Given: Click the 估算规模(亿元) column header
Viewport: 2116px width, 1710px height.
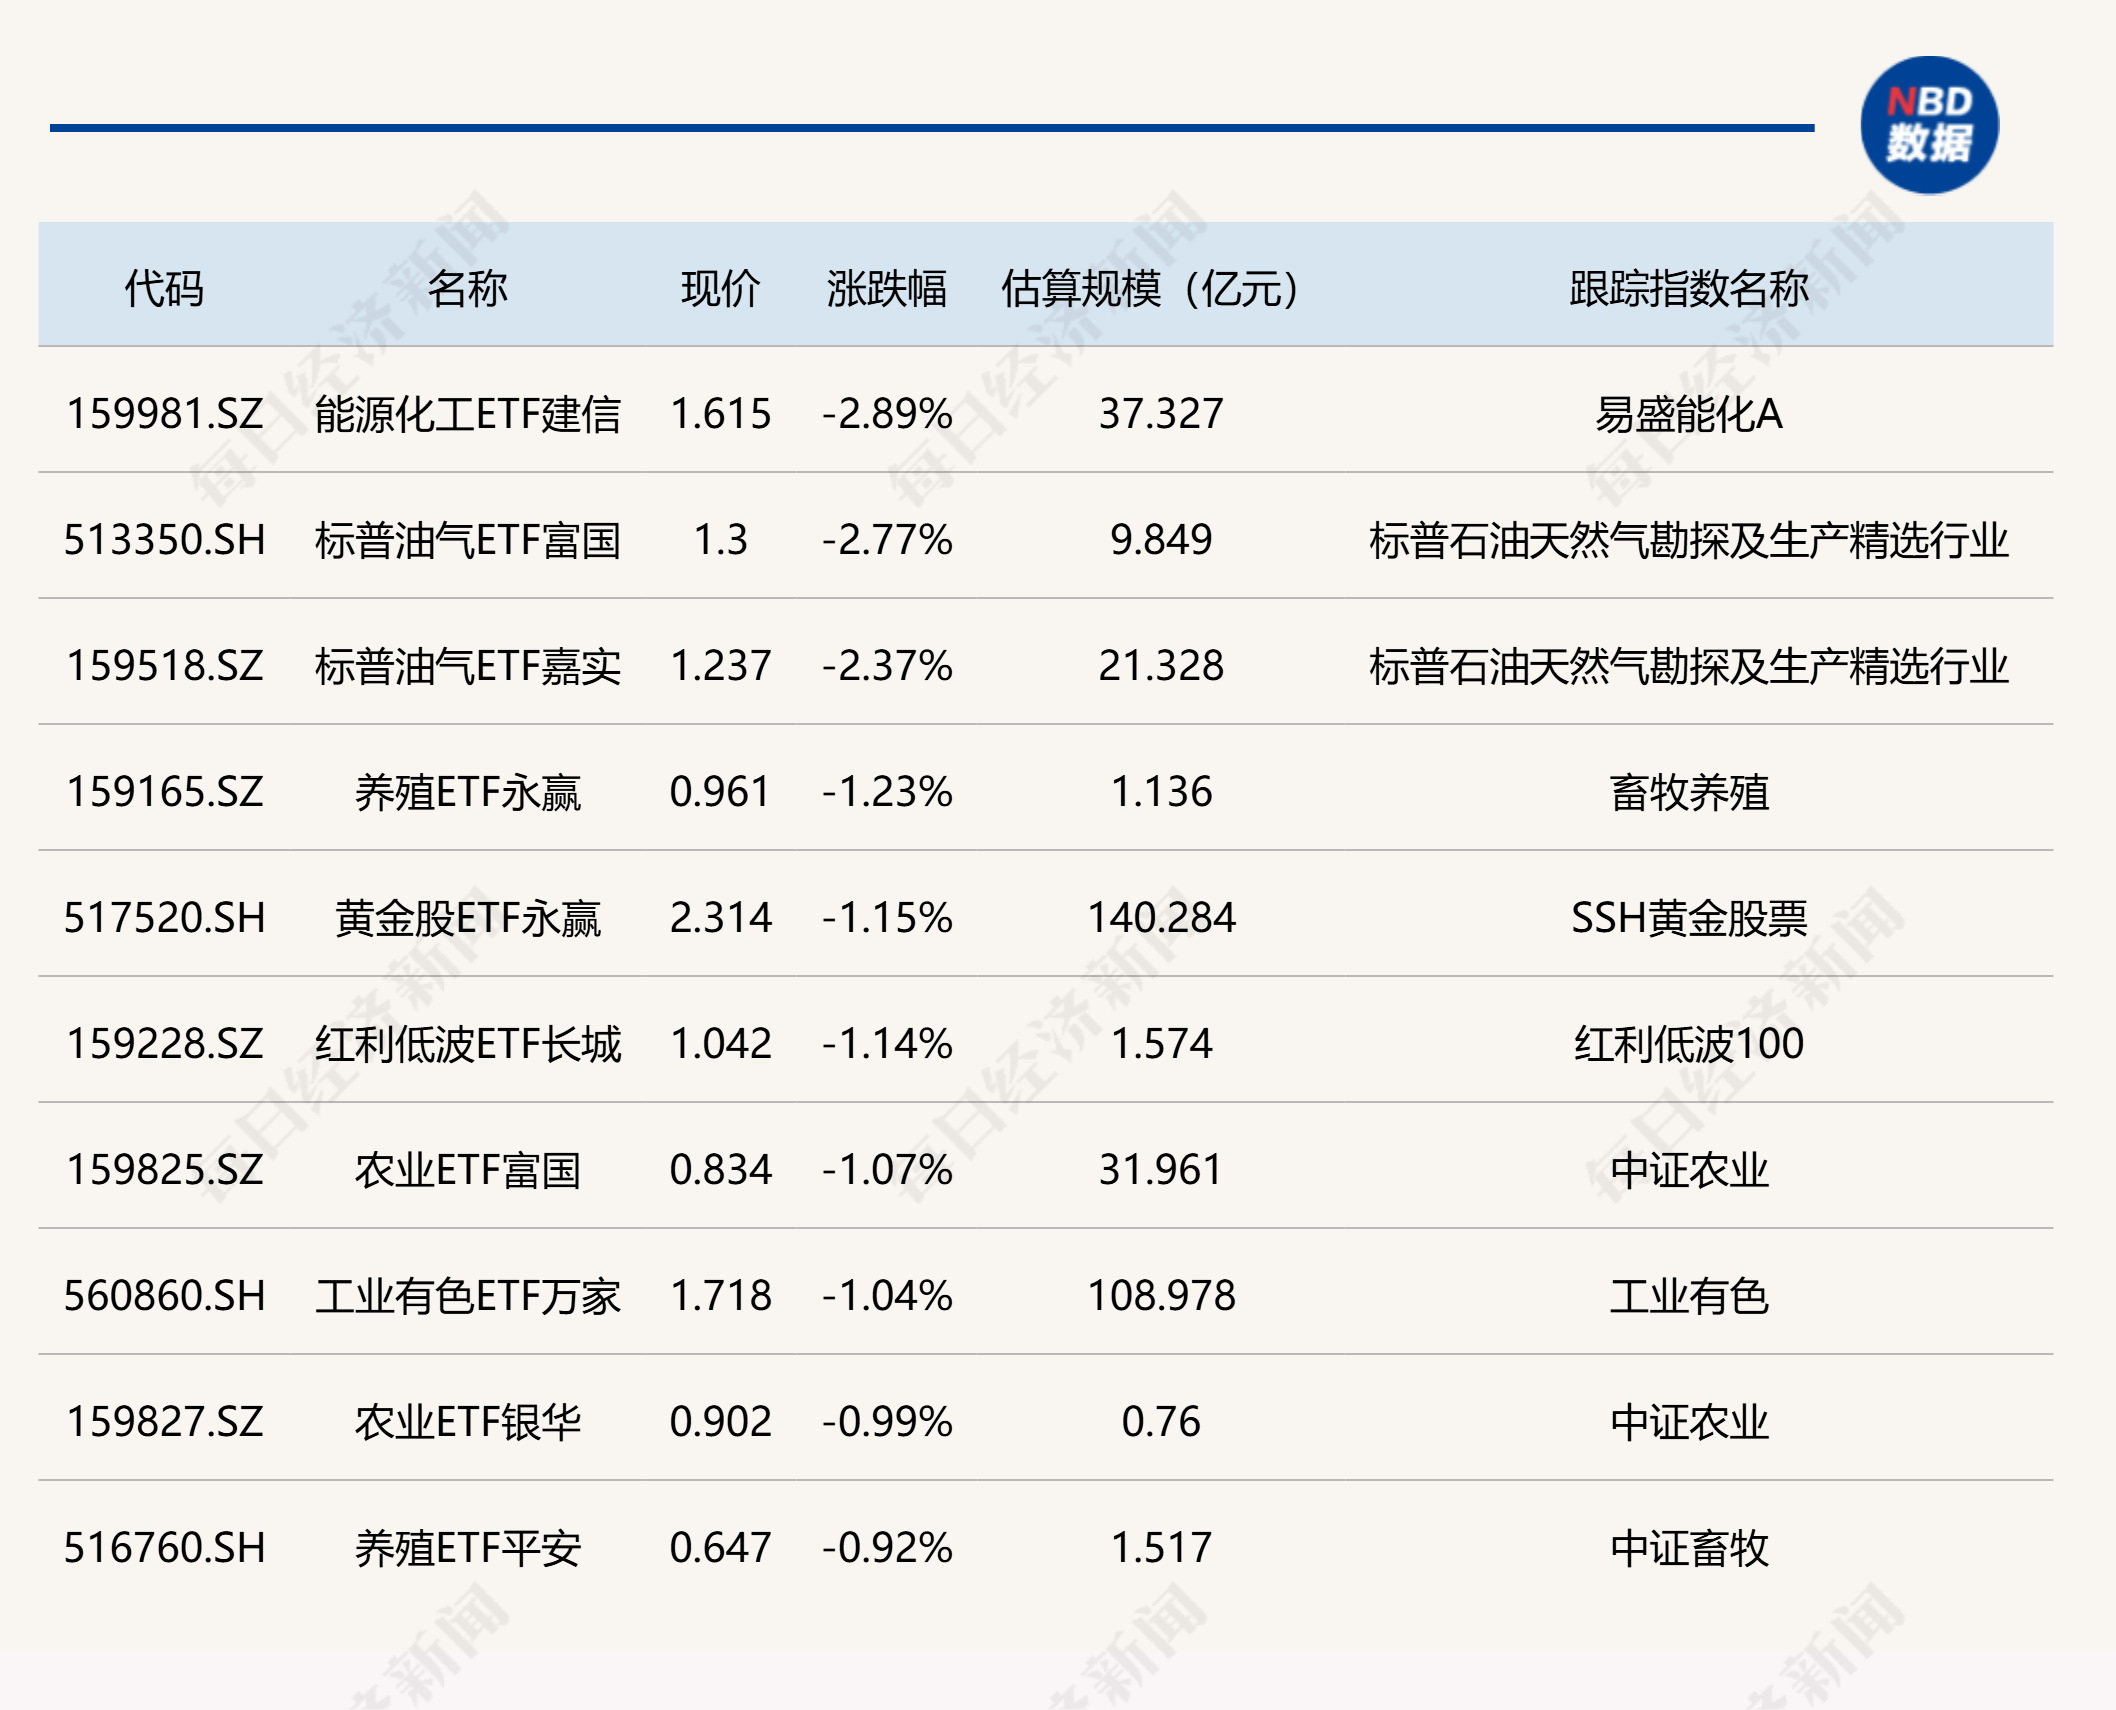Looking at the screenshot, I should tap(1150, 289).
